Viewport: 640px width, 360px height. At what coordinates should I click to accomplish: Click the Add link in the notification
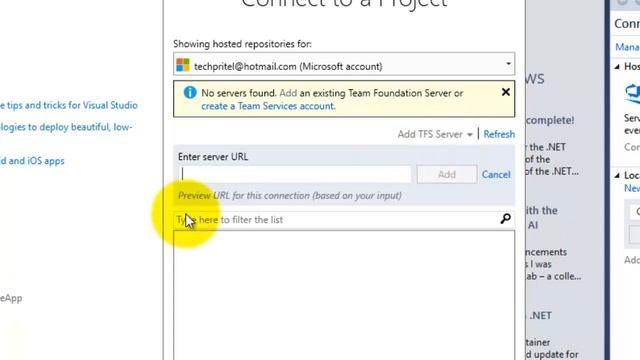(x=288, y=93)
